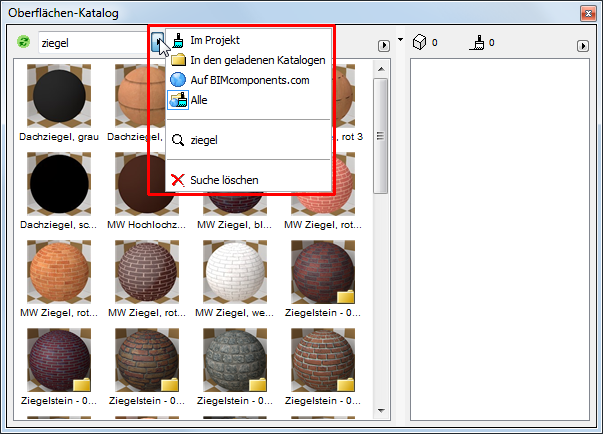
Task: Click scroll down arrow of surface list
Action: click(x=381, y=411)
